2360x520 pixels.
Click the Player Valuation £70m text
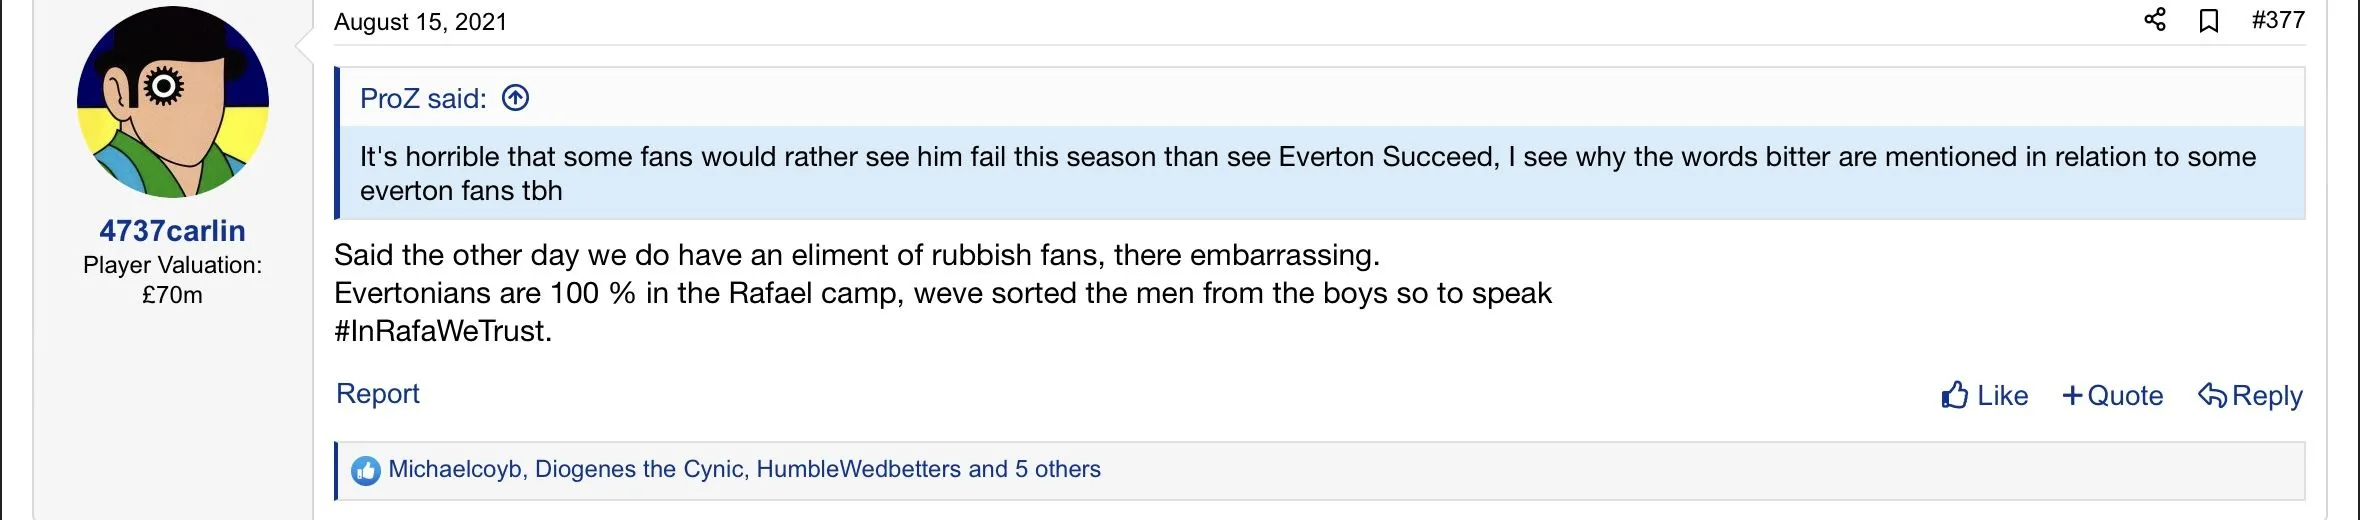[x=172, y=280]
